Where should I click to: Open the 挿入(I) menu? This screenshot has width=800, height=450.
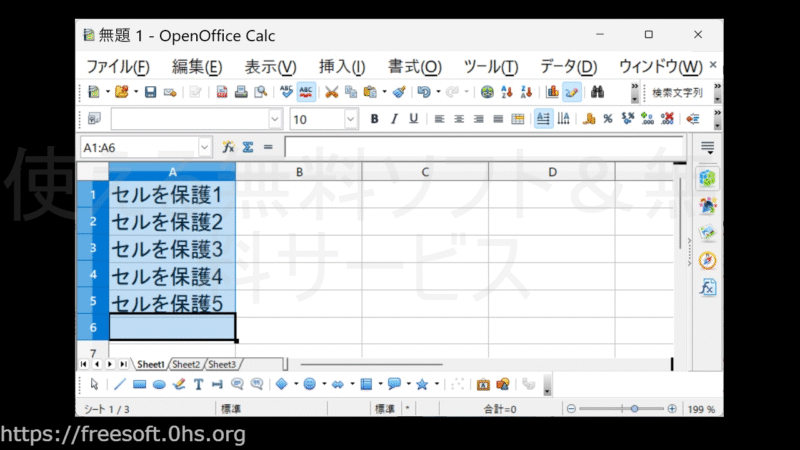341,67
